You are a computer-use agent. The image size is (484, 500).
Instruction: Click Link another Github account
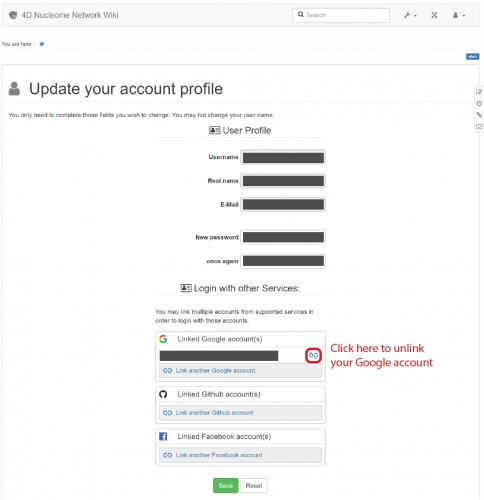pyautogui.click(x=240, y=413)
